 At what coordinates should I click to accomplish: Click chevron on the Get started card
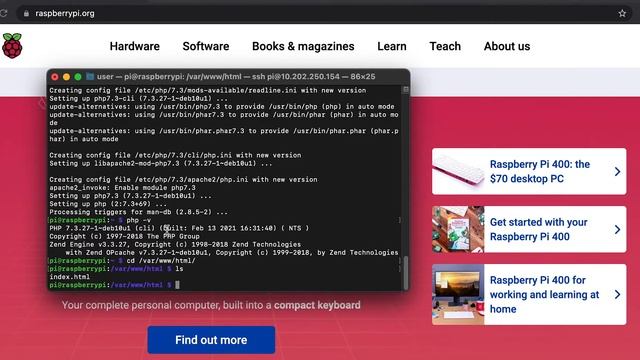pos(617,230)
